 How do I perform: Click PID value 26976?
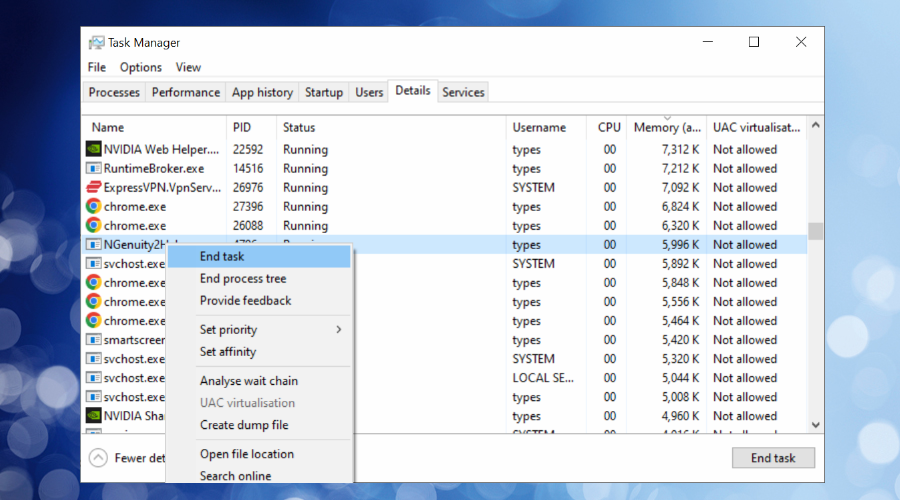point(248,187)
